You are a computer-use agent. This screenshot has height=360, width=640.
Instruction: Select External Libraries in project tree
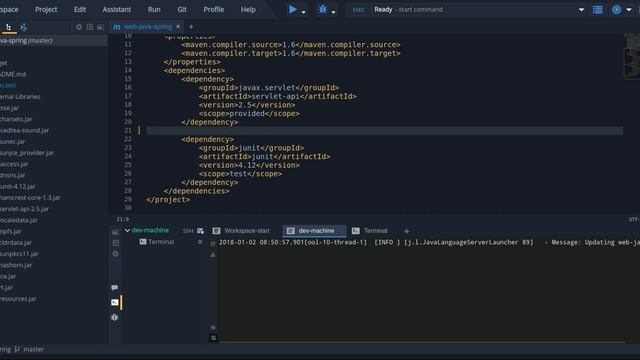[20, 97]
